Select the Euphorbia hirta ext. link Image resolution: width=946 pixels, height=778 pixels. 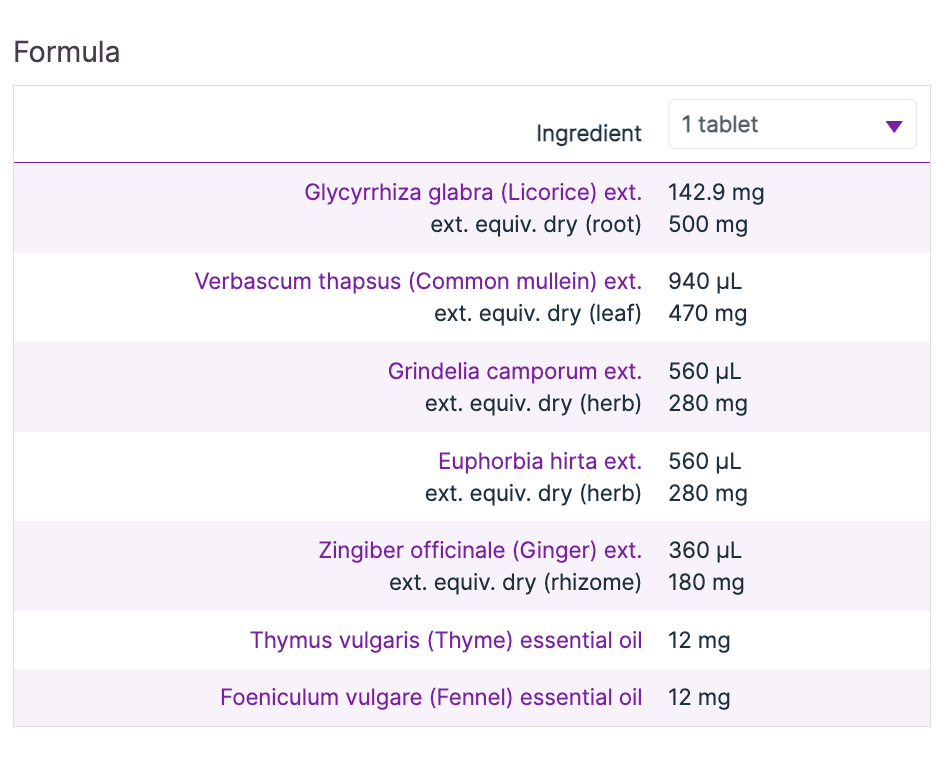click(x=539, y=461)
